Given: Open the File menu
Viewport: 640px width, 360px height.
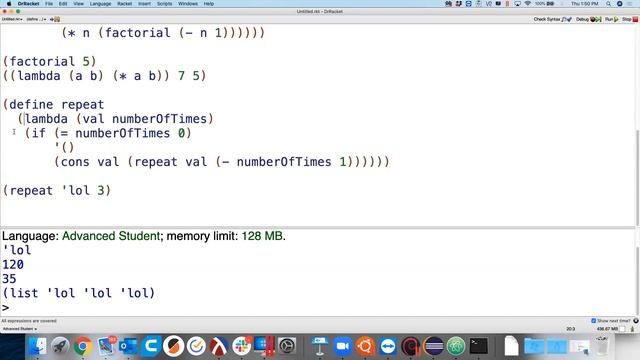Looking at the screenshot, I should [49, 4].
